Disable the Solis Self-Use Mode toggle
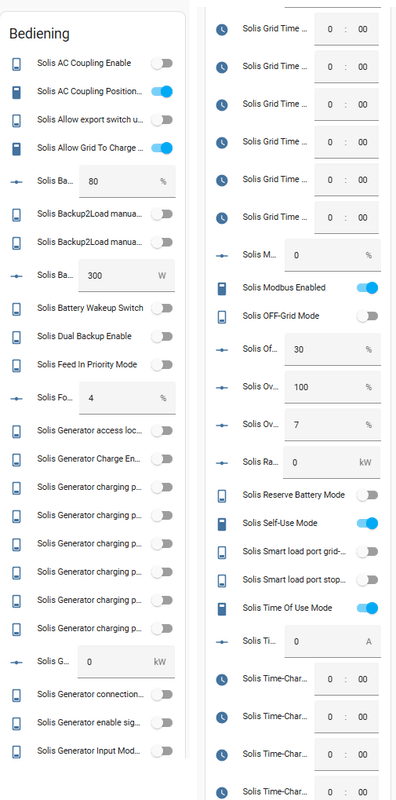Screen dimensions: 396x800 pos(367,523)
